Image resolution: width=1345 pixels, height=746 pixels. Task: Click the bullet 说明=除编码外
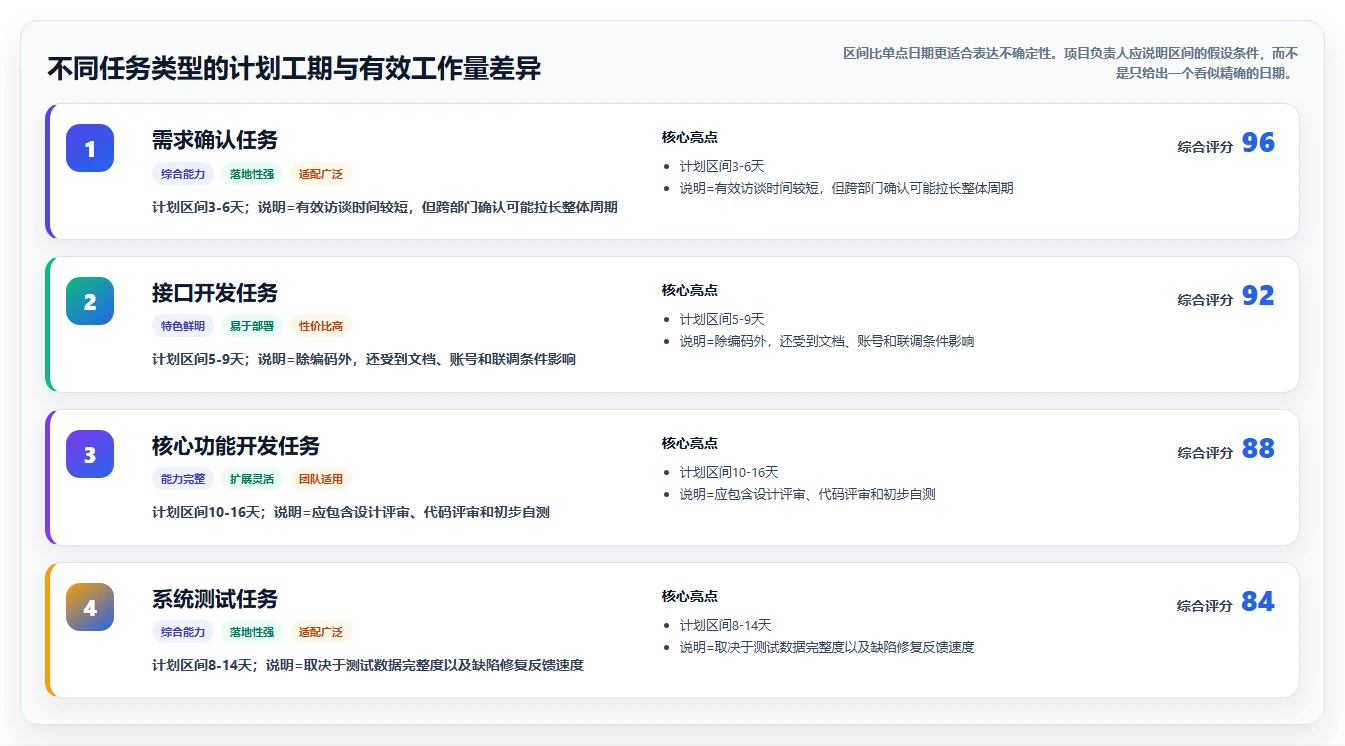point(827,341)
